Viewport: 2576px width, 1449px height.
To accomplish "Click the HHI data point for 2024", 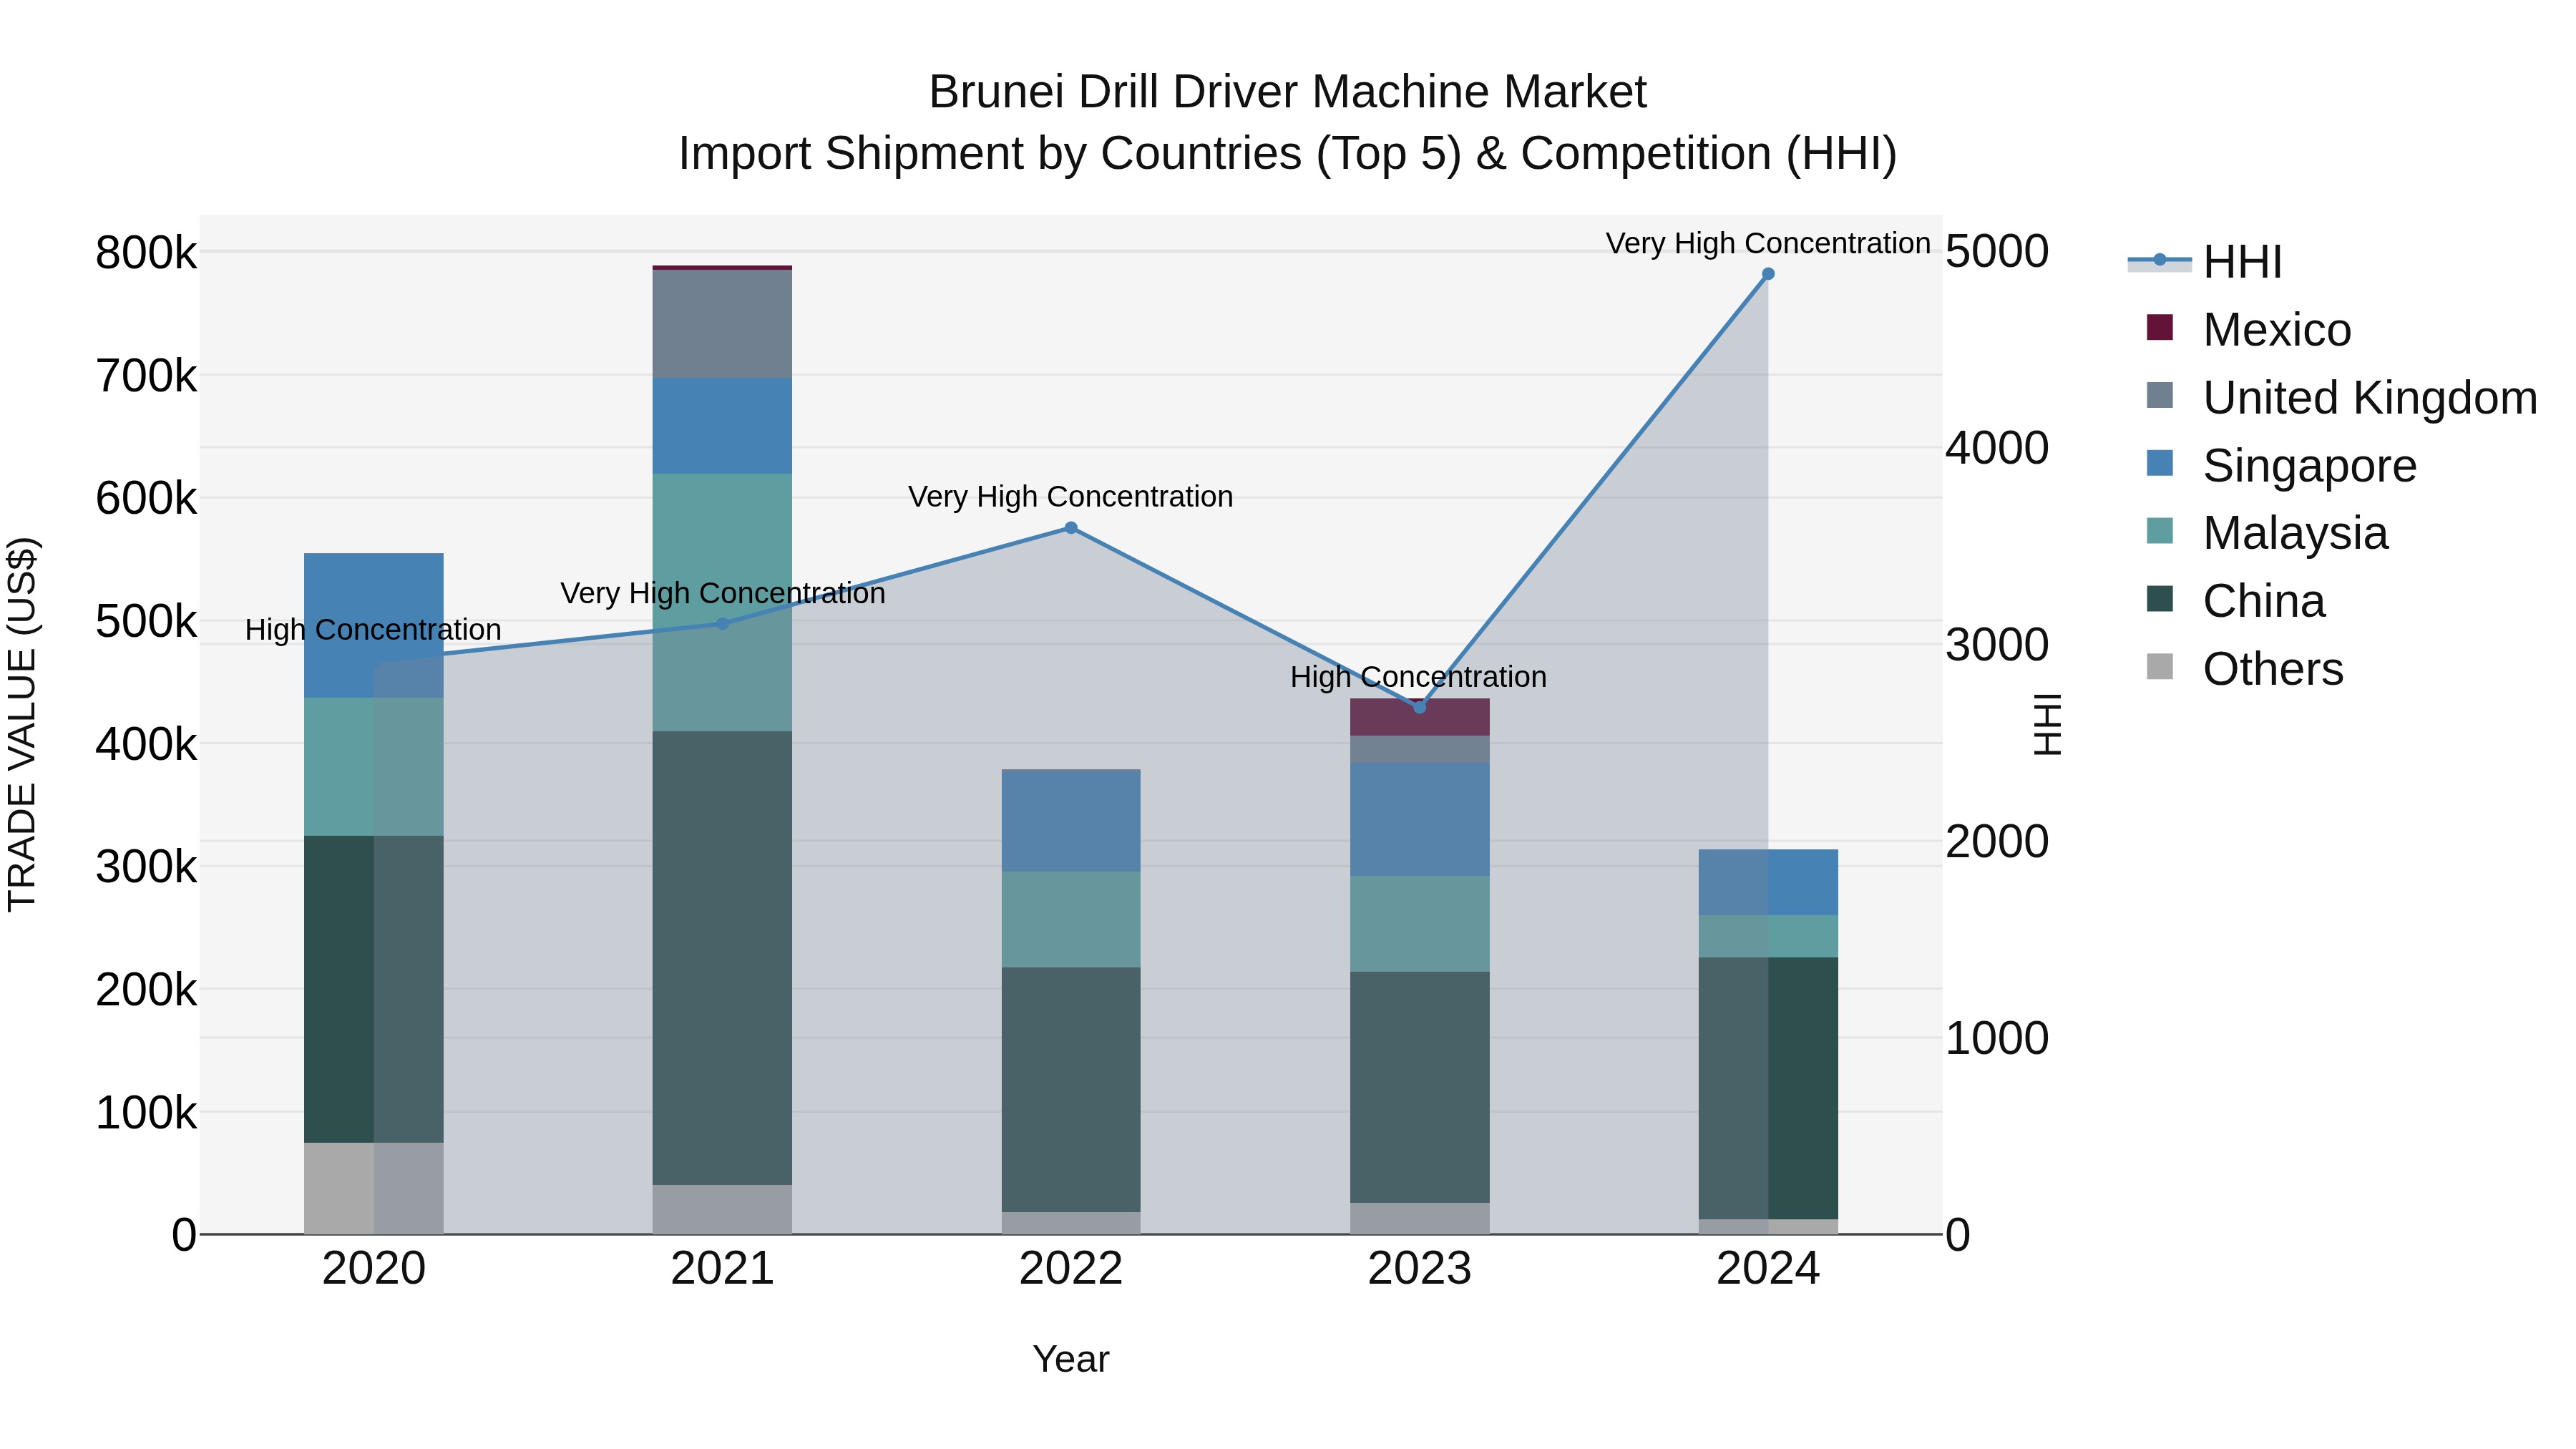I will (x=1768, y=274).
